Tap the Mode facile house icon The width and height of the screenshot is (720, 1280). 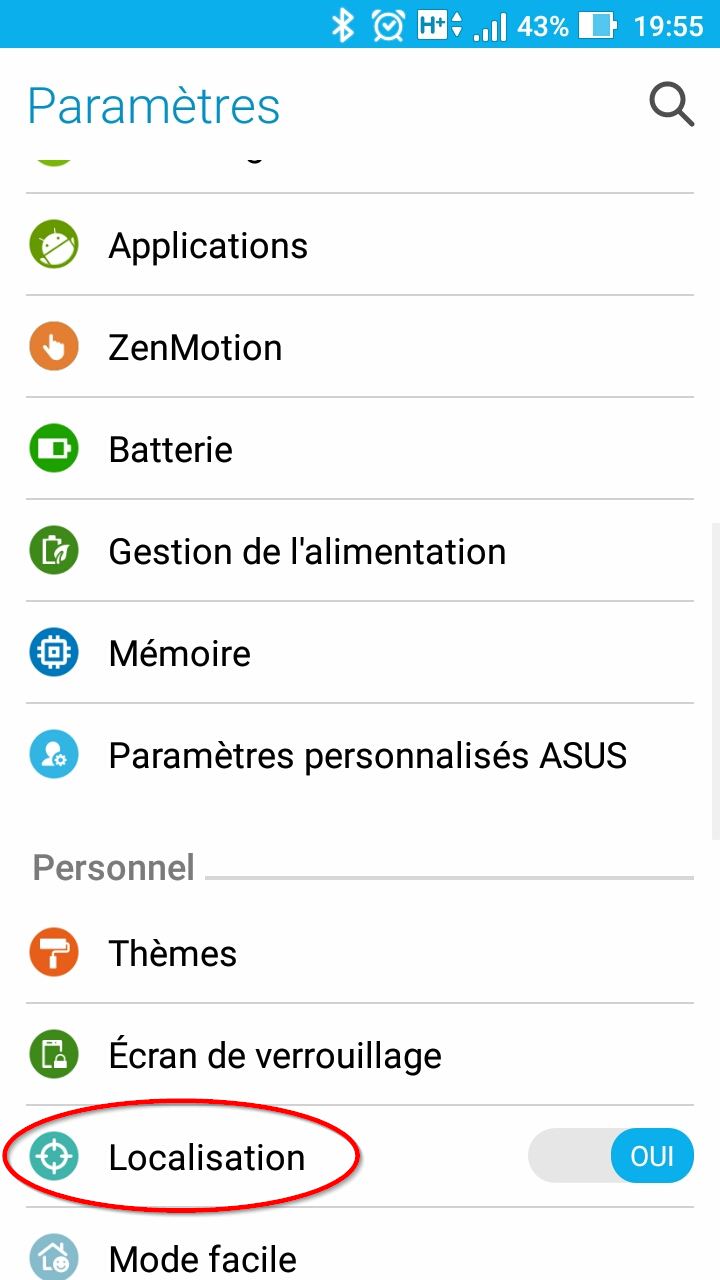coord(54,1257)
